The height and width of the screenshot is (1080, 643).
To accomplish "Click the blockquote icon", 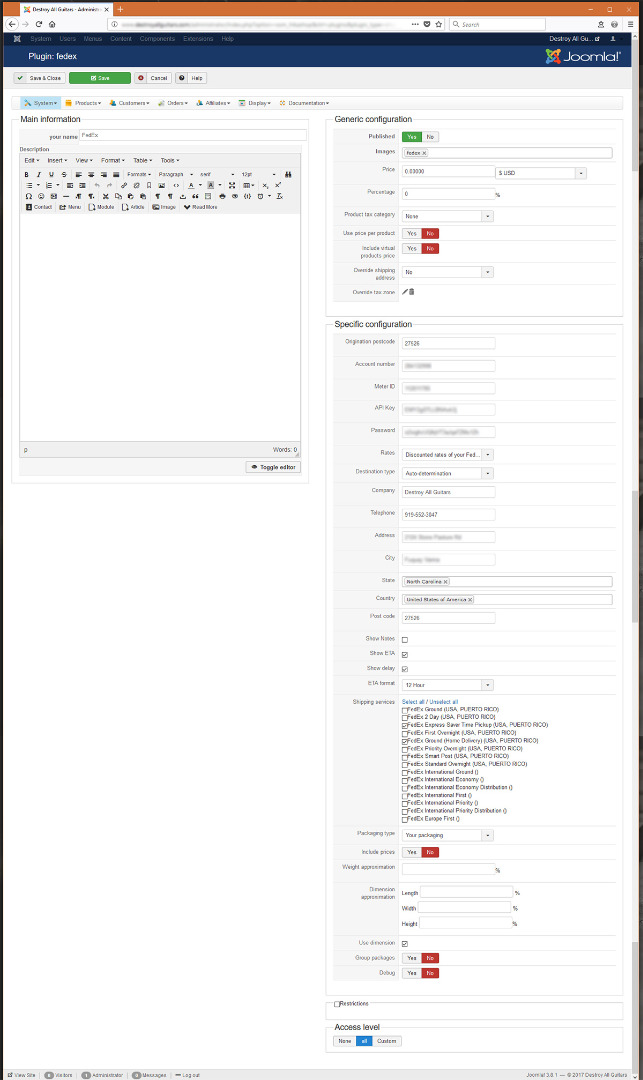I will click(x=196, y=196).
